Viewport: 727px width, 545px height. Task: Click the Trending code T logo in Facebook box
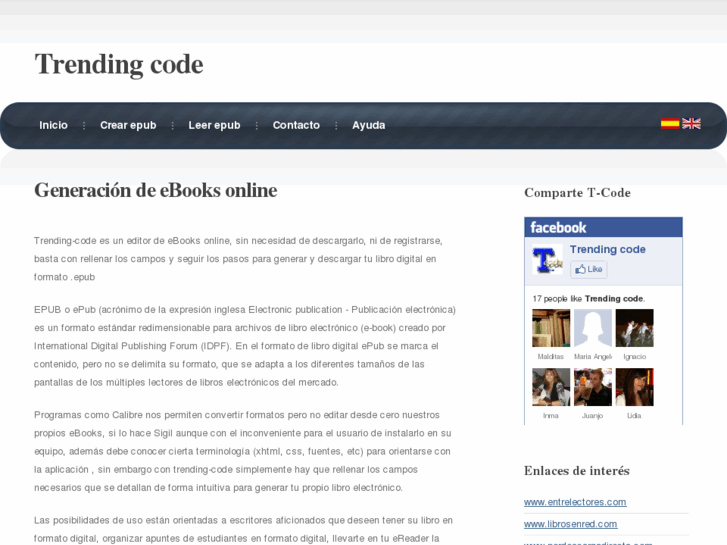(547, 259)
